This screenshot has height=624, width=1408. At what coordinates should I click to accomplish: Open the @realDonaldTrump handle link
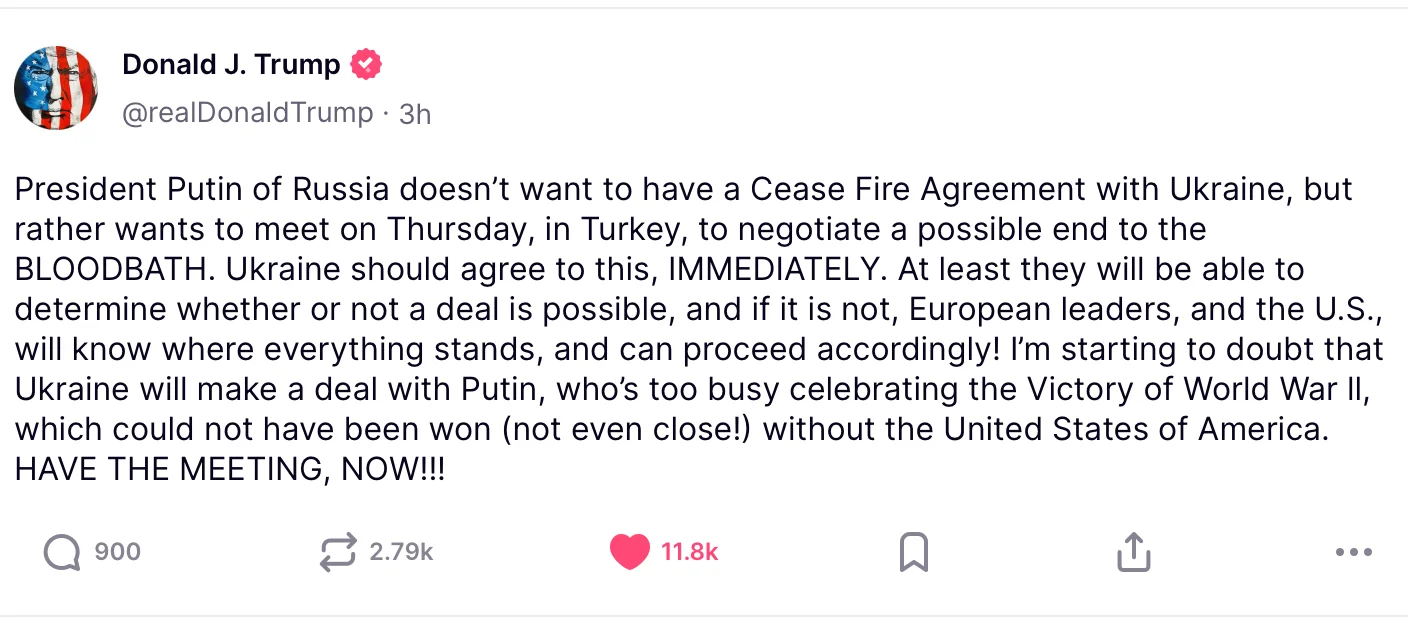247,113
